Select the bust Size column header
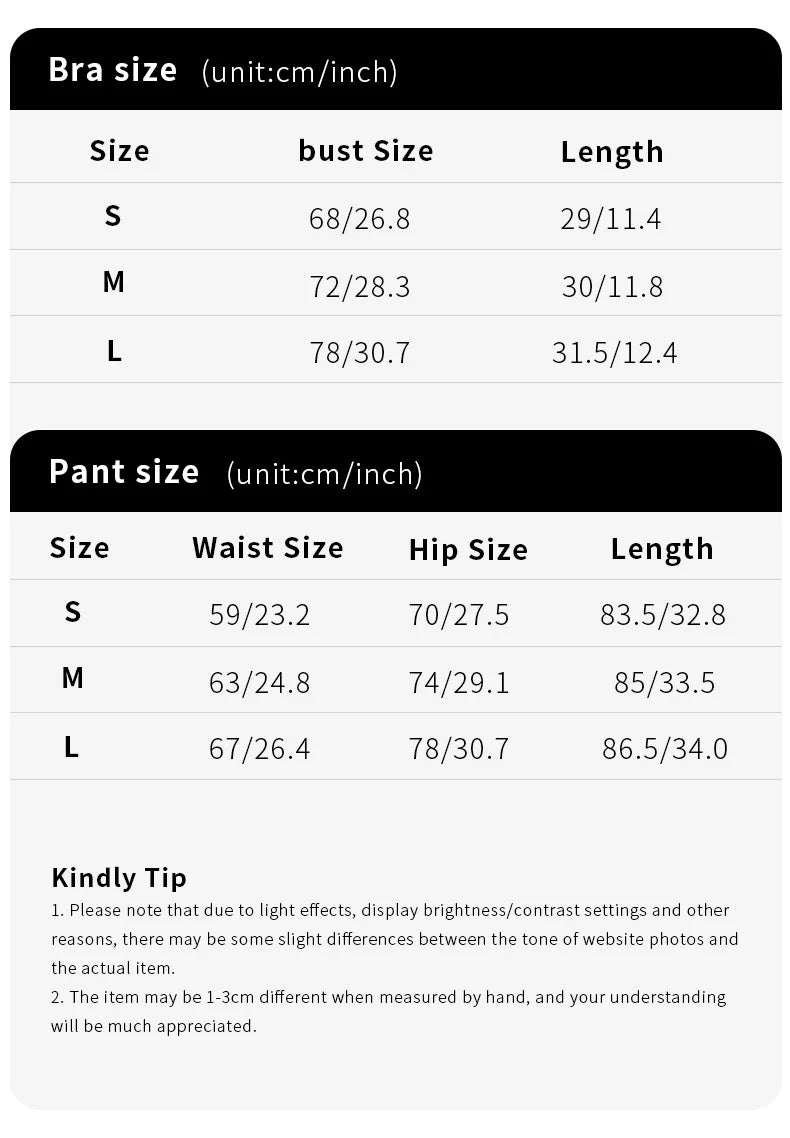Viewport: 790px width, 1138px height. 366,151
